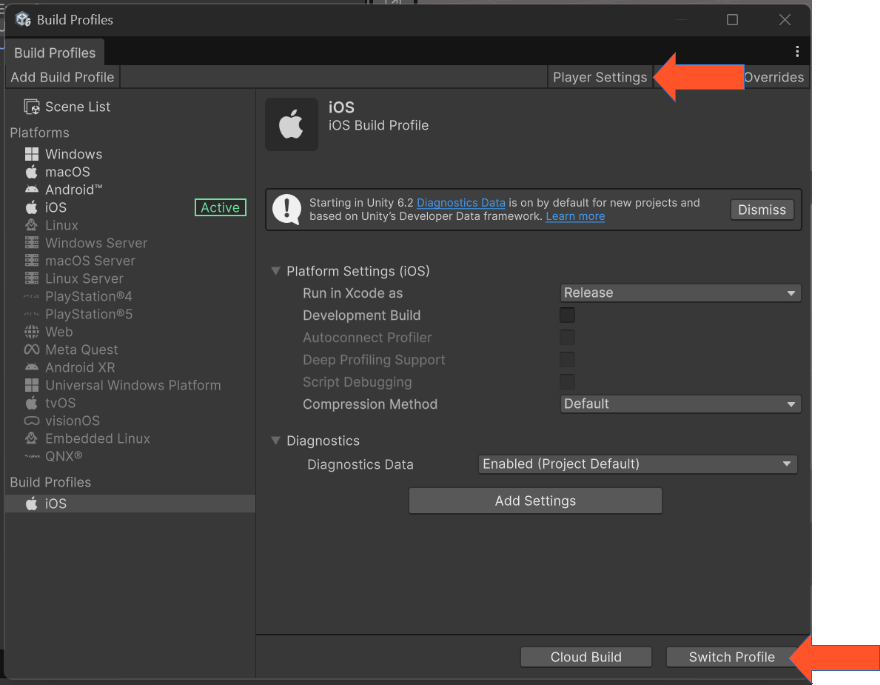Viewport: 880px width, 685px height.
Task: Click the Android XR icon
Action: coord(31,367)
